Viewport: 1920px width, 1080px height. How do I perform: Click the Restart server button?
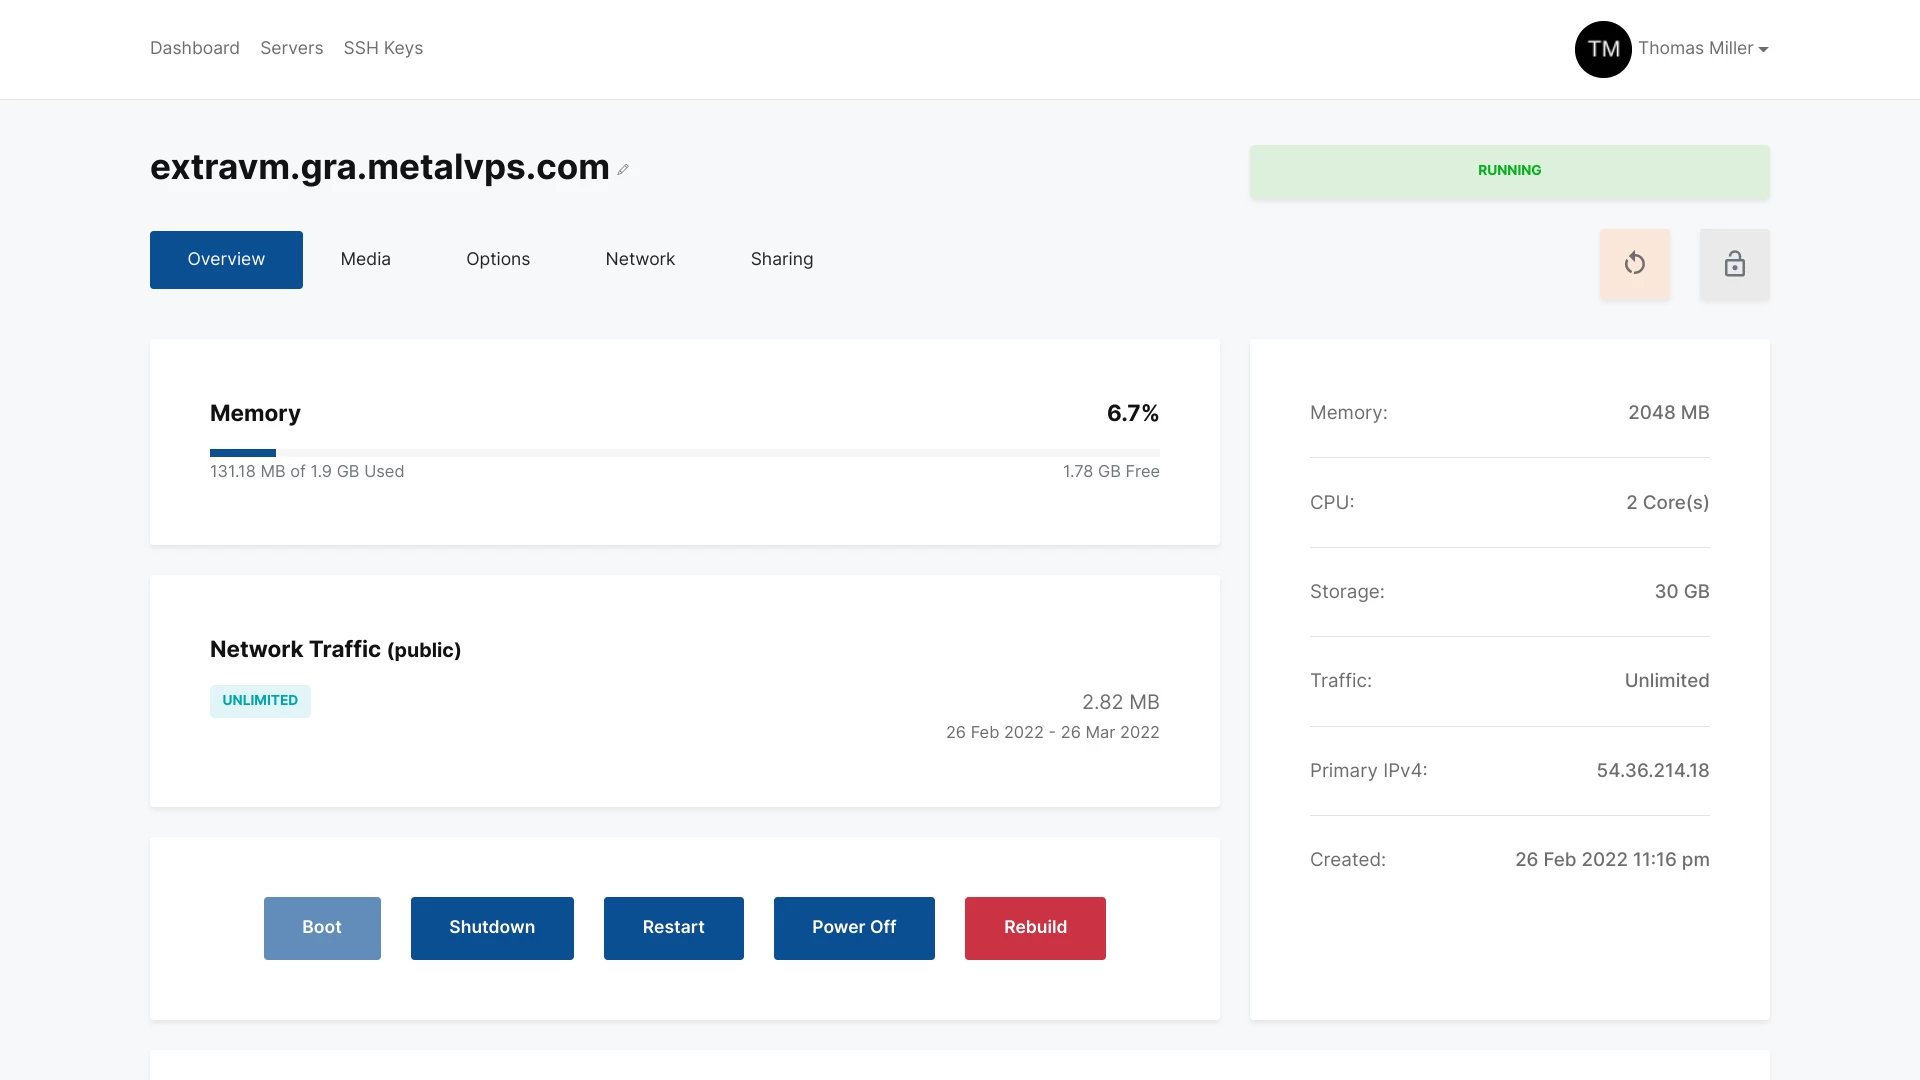pyautogui.click(x=673, y=928)
